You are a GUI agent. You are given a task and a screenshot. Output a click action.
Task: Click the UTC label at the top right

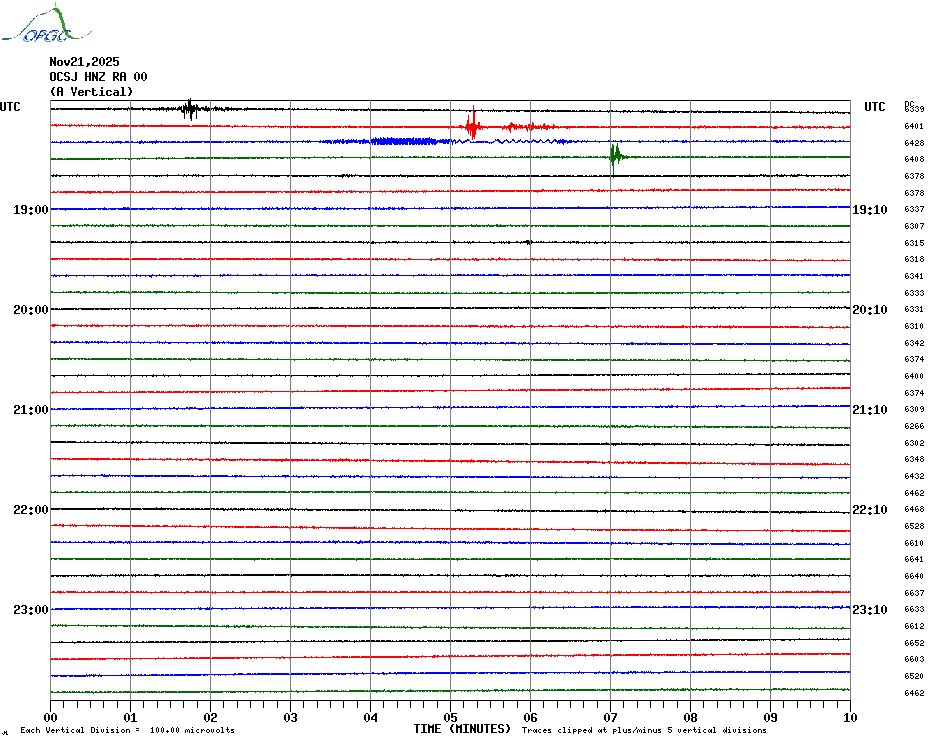874,107
